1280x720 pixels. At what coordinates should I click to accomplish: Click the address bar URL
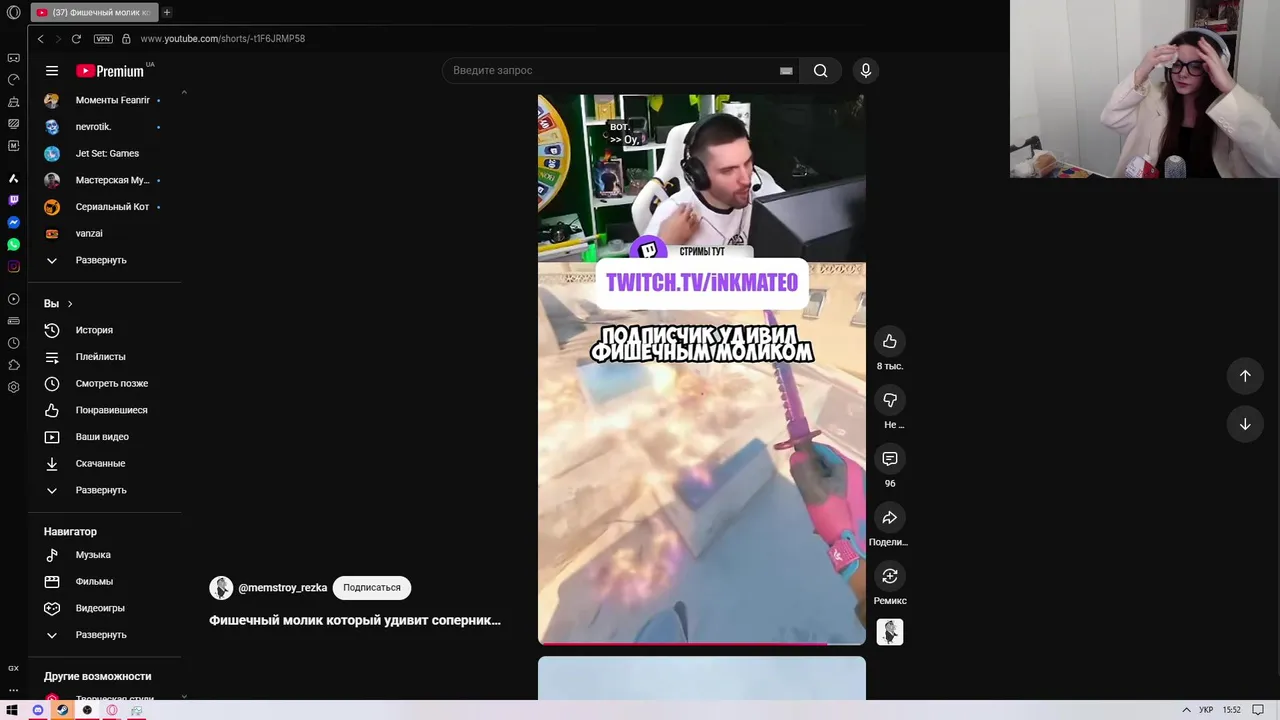click(x=223, y=39)
